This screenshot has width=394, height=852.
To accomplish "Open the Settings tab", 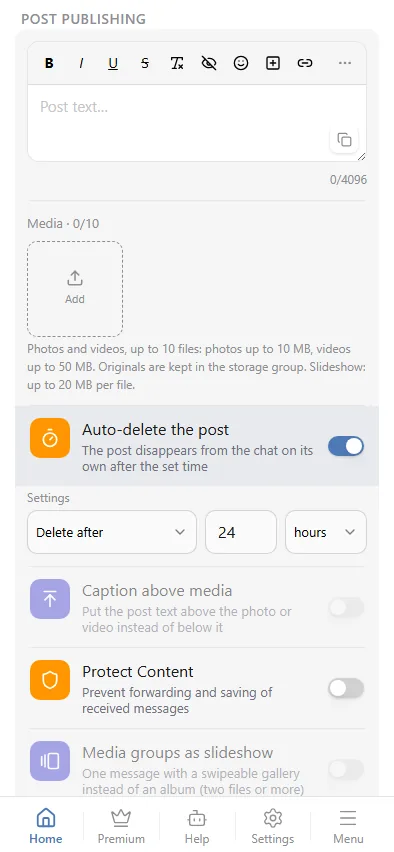I will 272,826.
